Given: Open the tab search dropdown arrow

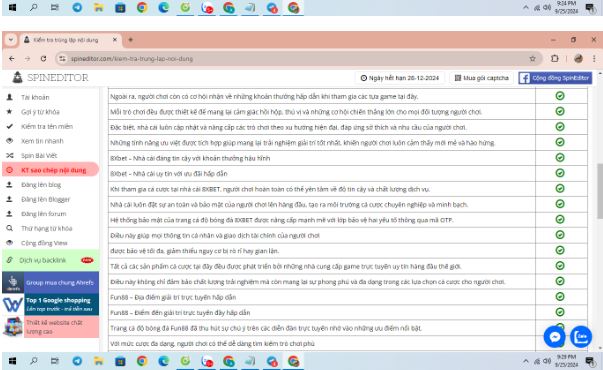Looking at the screenshot, I should coord(10,40).
